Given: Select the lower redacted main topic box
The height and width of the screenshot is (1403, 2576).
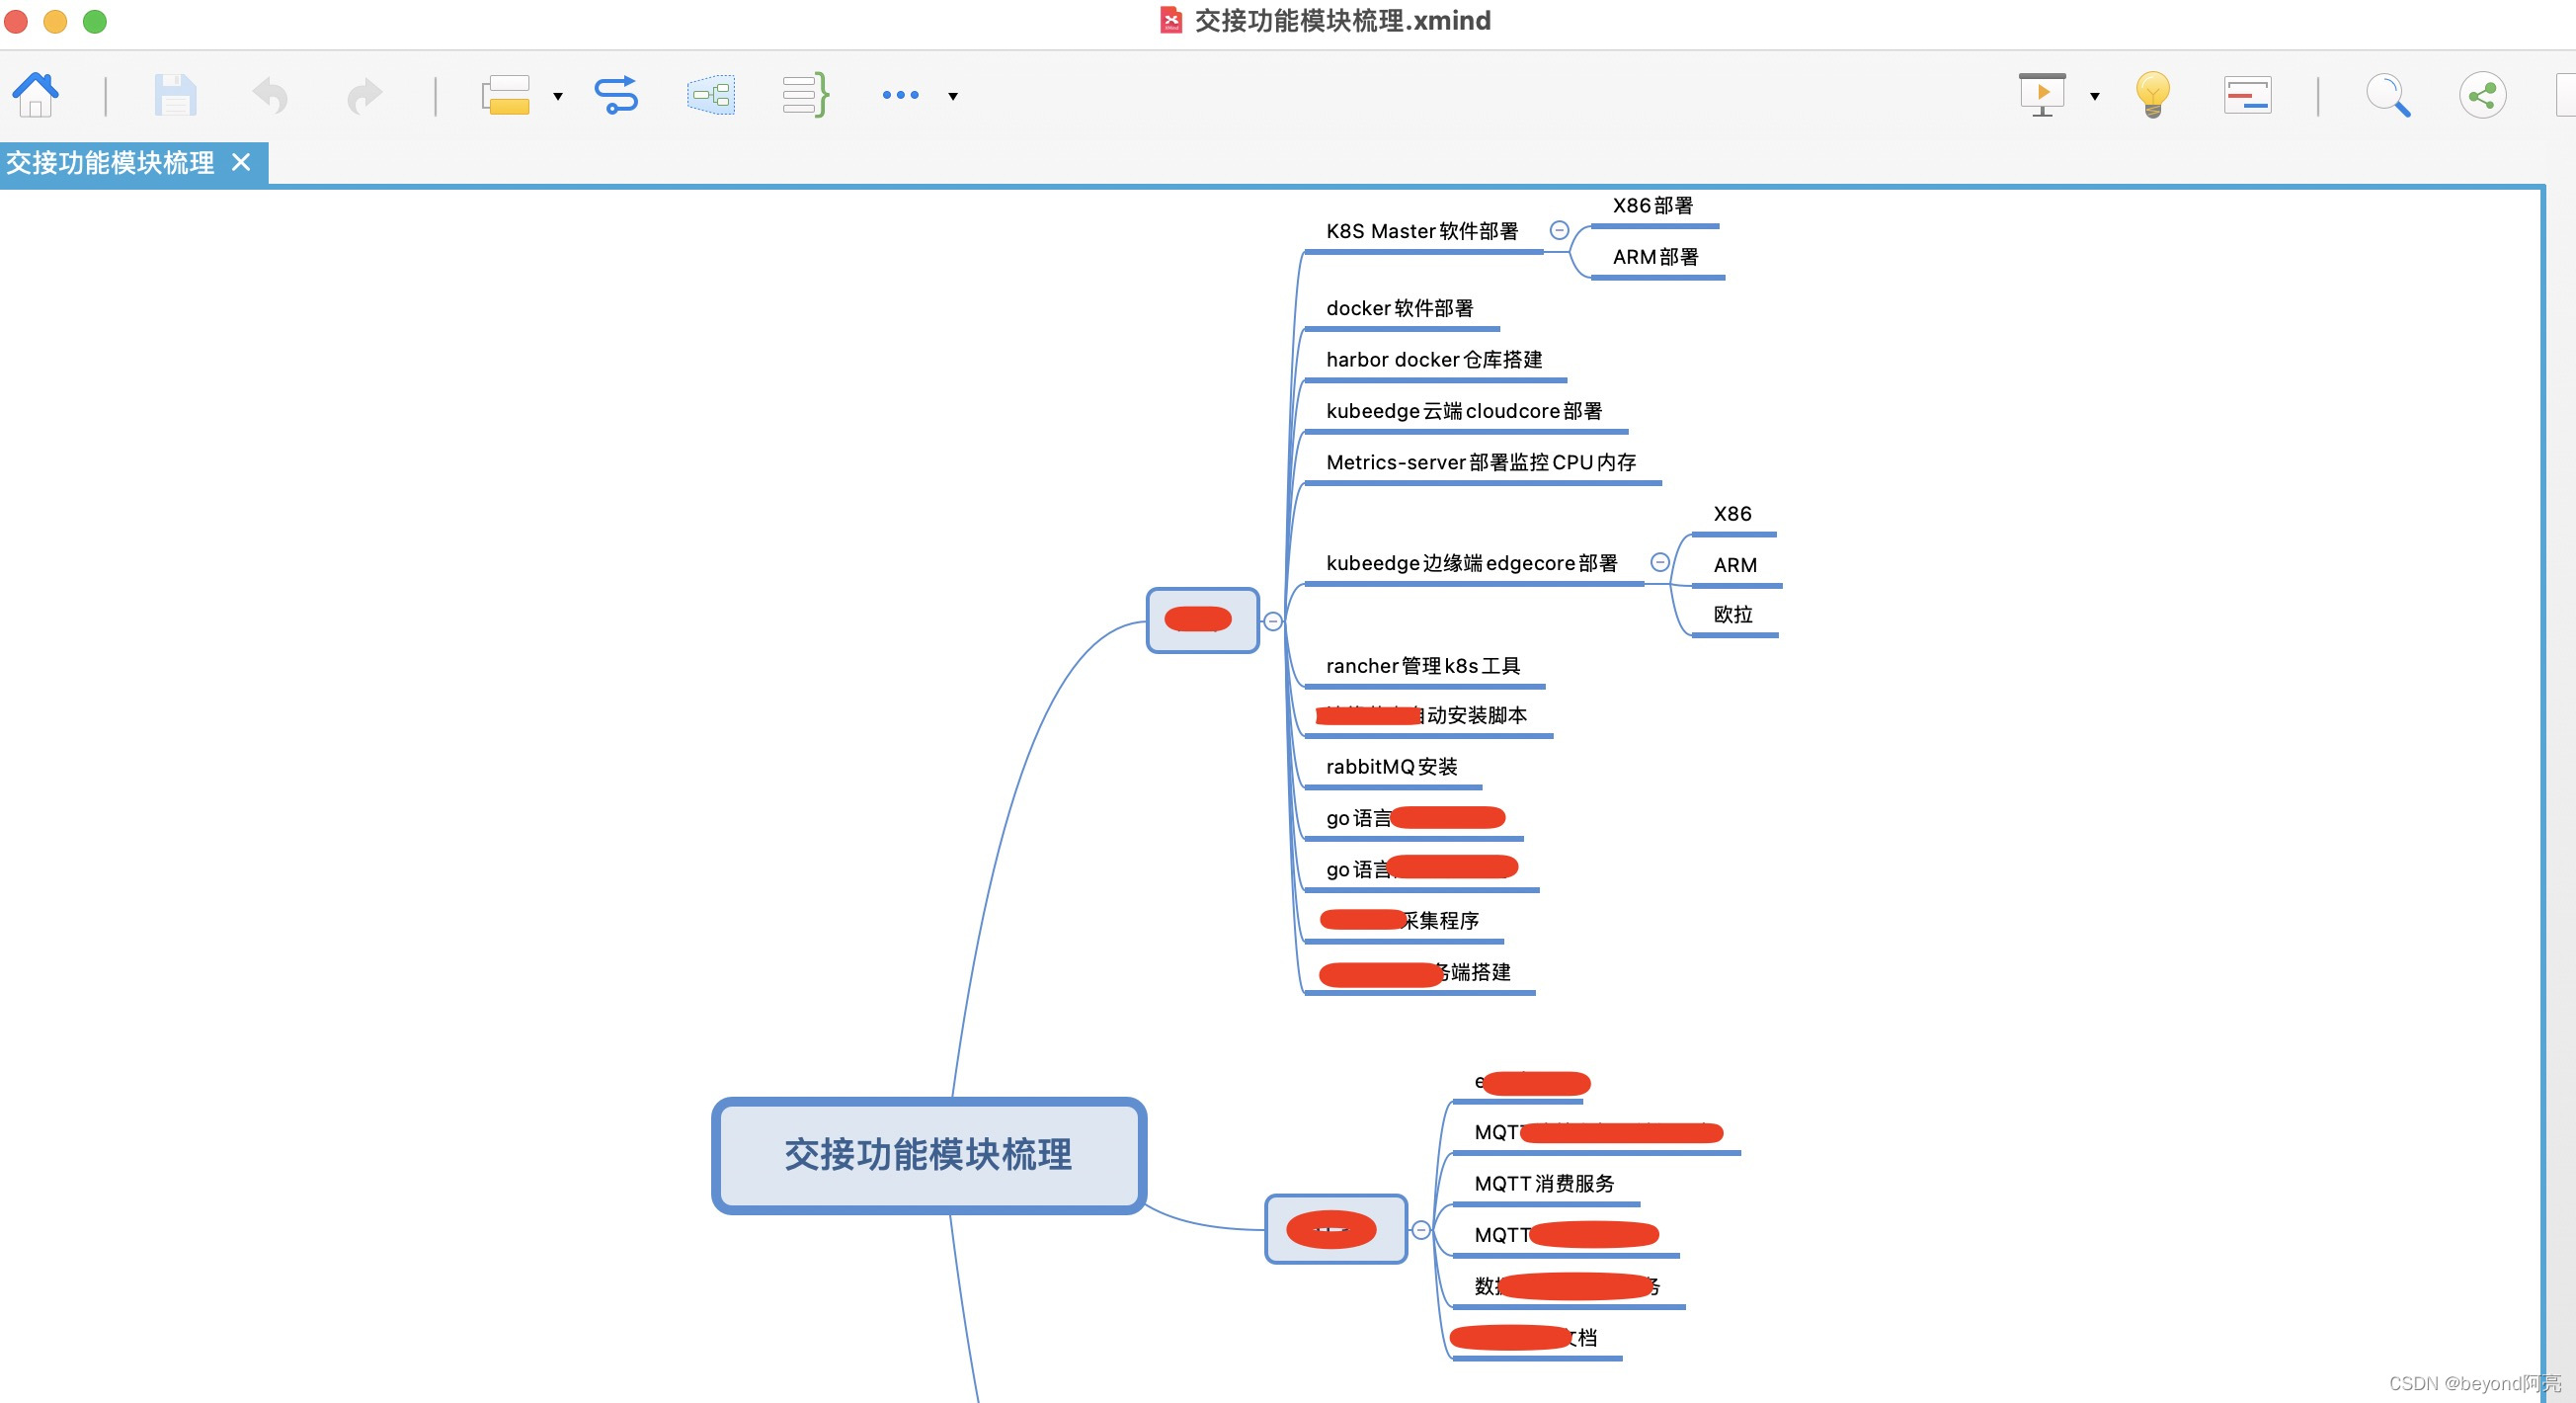Looking at the screenshot, I should pyautogui.click(x=1335, y=1229).
